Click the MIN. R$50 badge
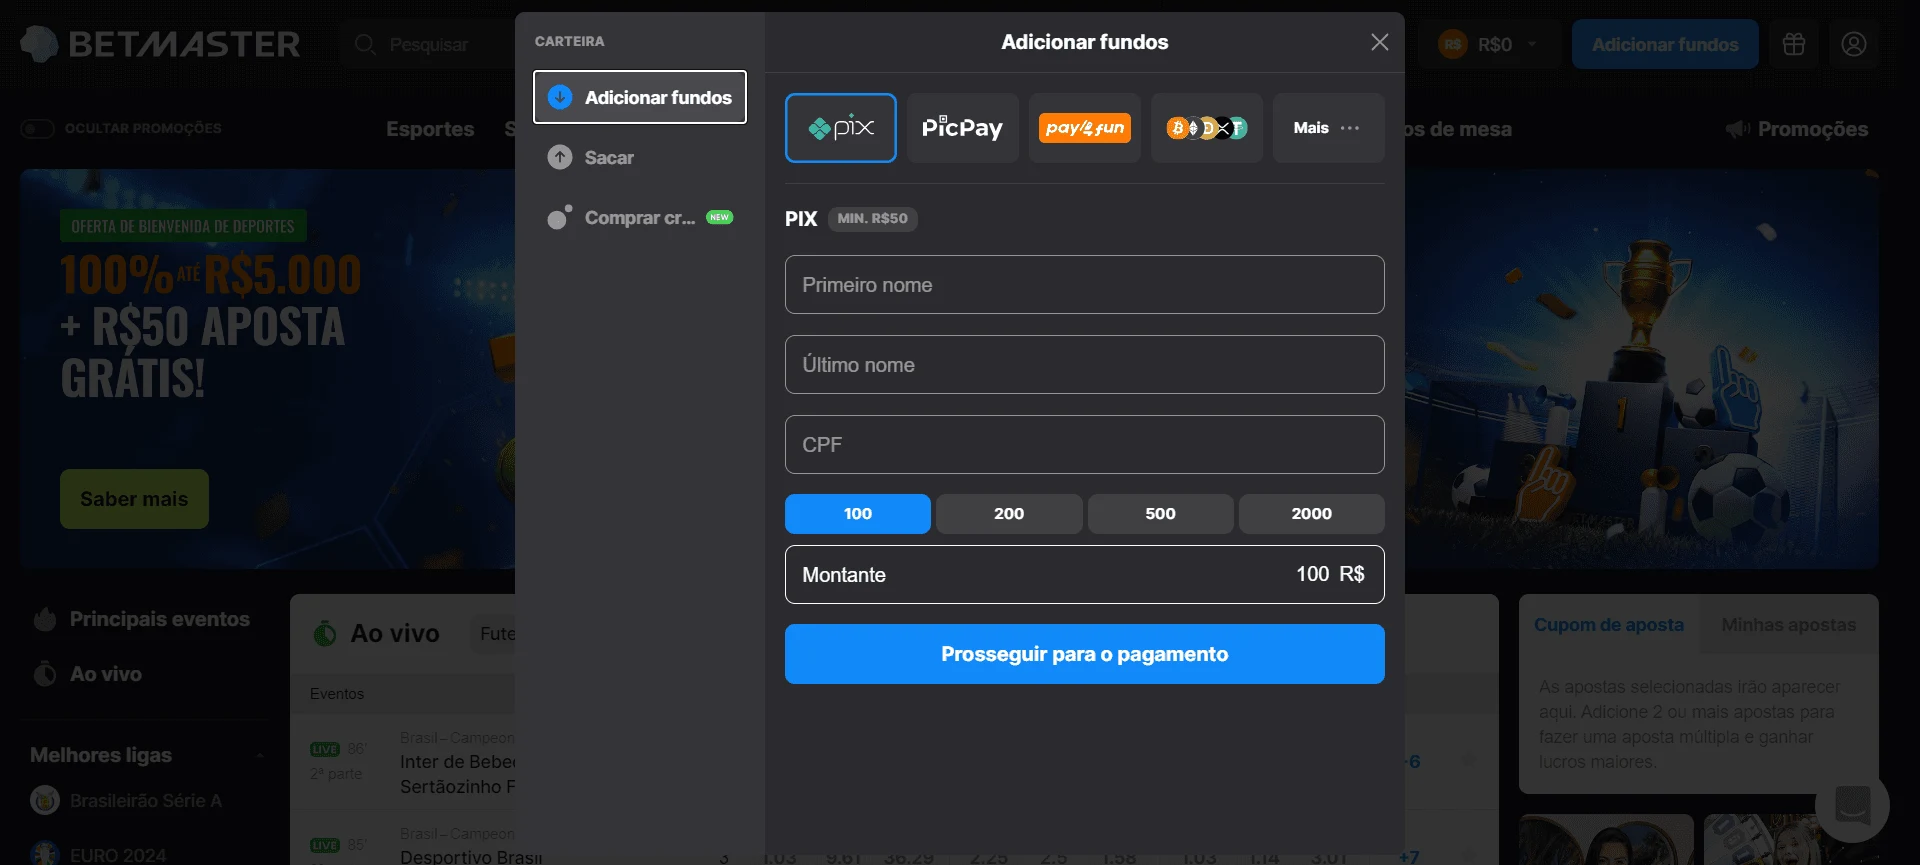The image size is (1920, 865). pos(872,218)
